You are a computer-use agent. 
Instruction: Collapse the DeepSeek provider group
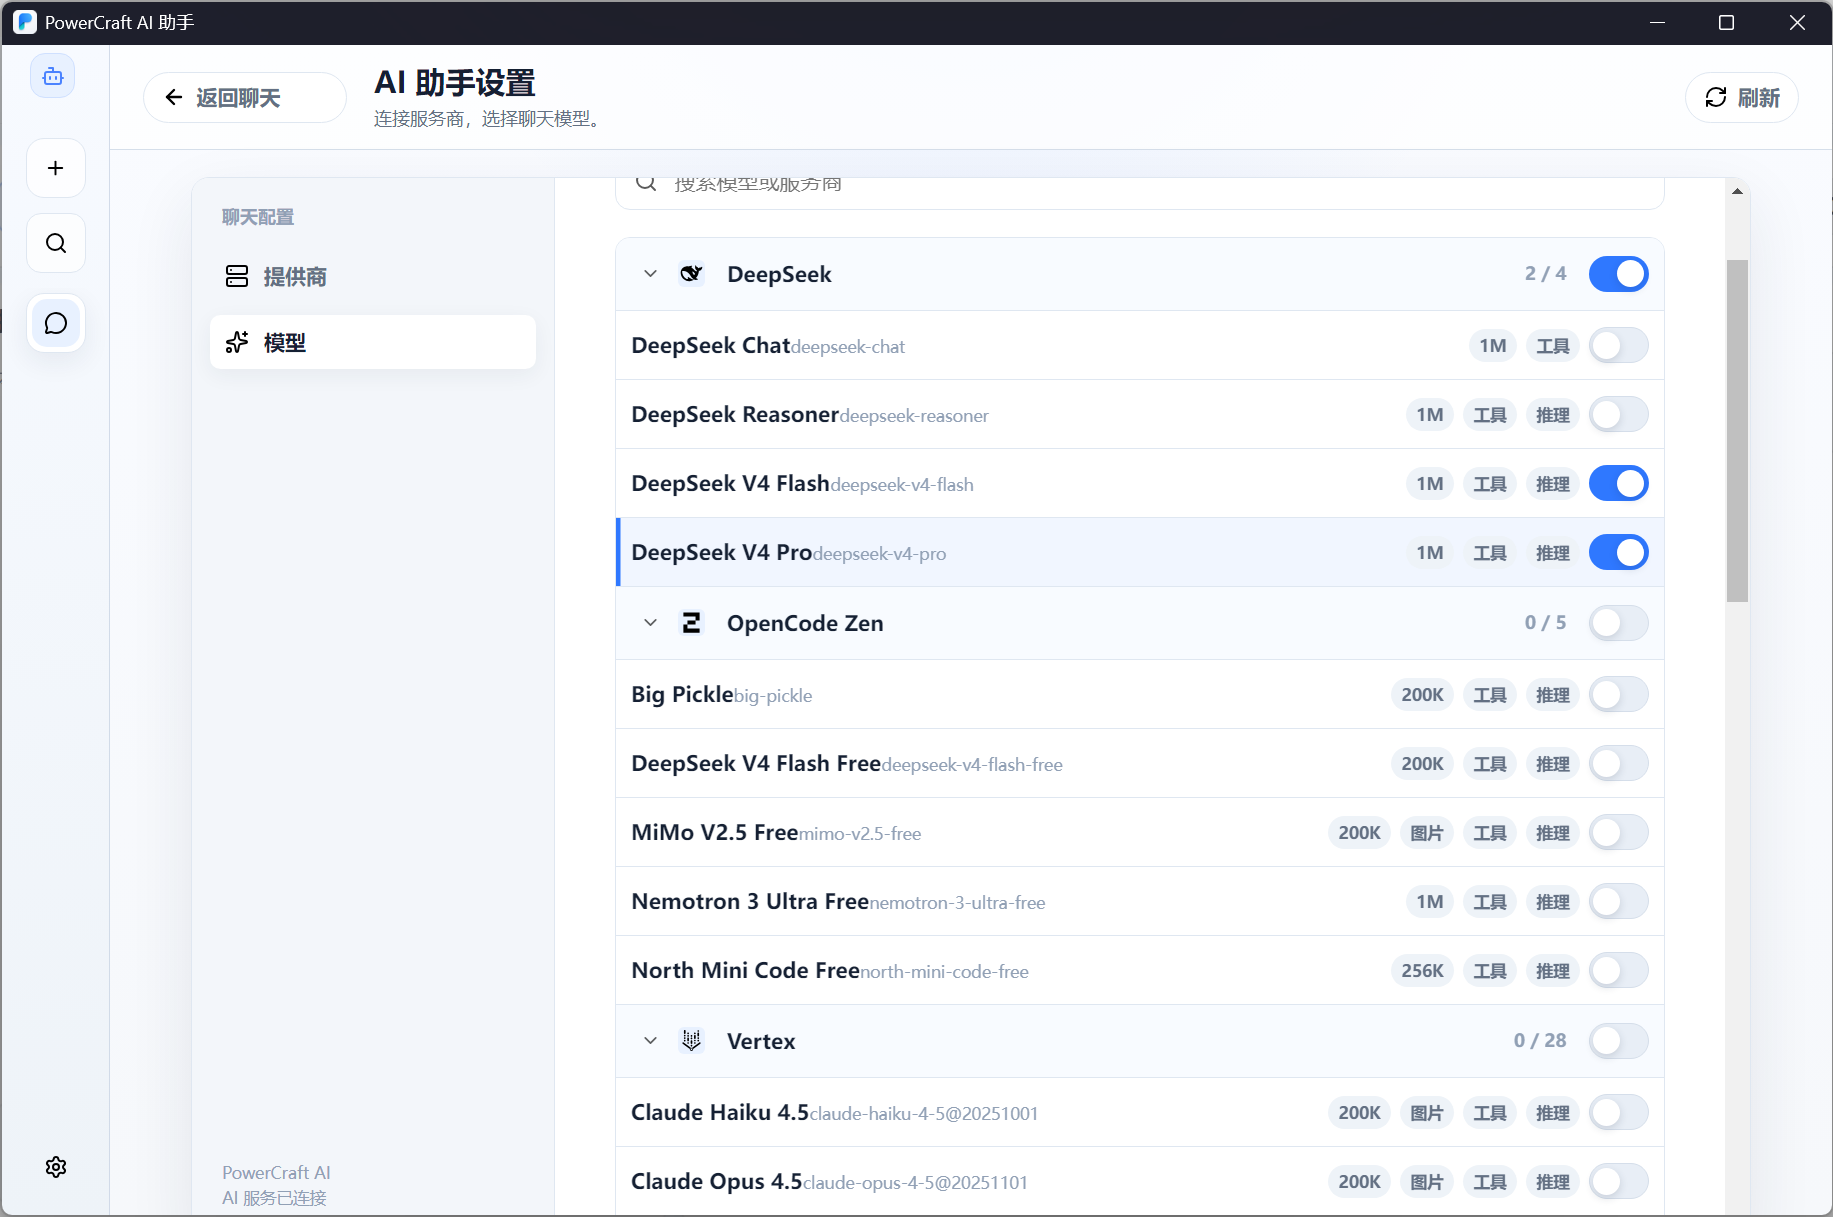650,274
